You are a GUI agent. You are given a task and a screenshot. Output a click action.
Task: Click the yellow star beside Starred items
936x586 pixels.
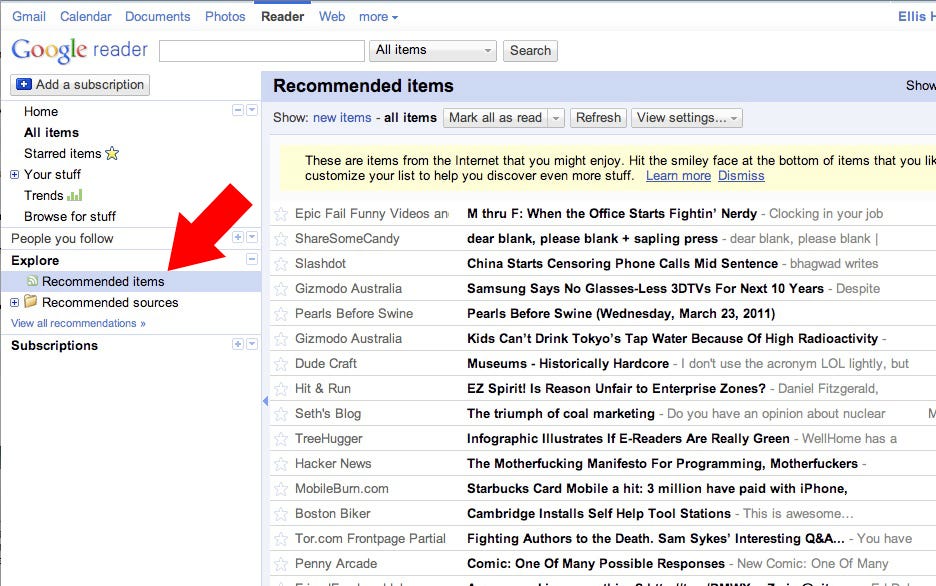tap(112, 153)
